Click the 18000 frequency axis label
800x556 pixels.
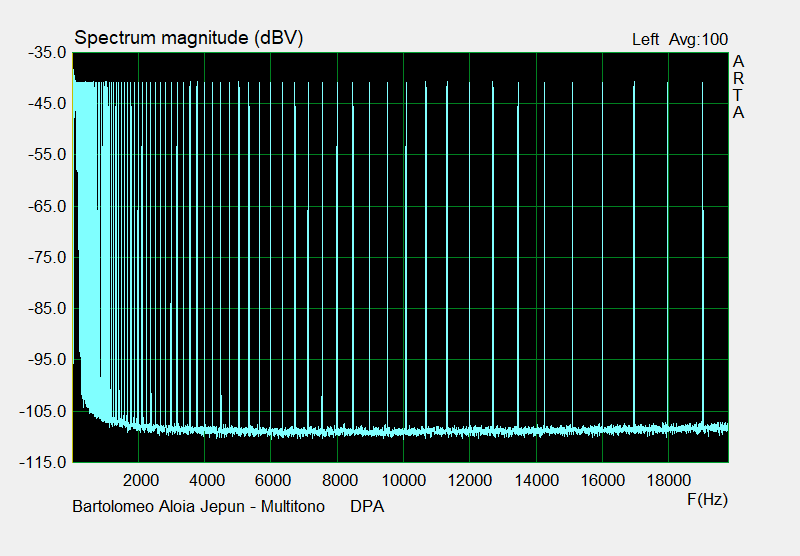tap(669, 481)
